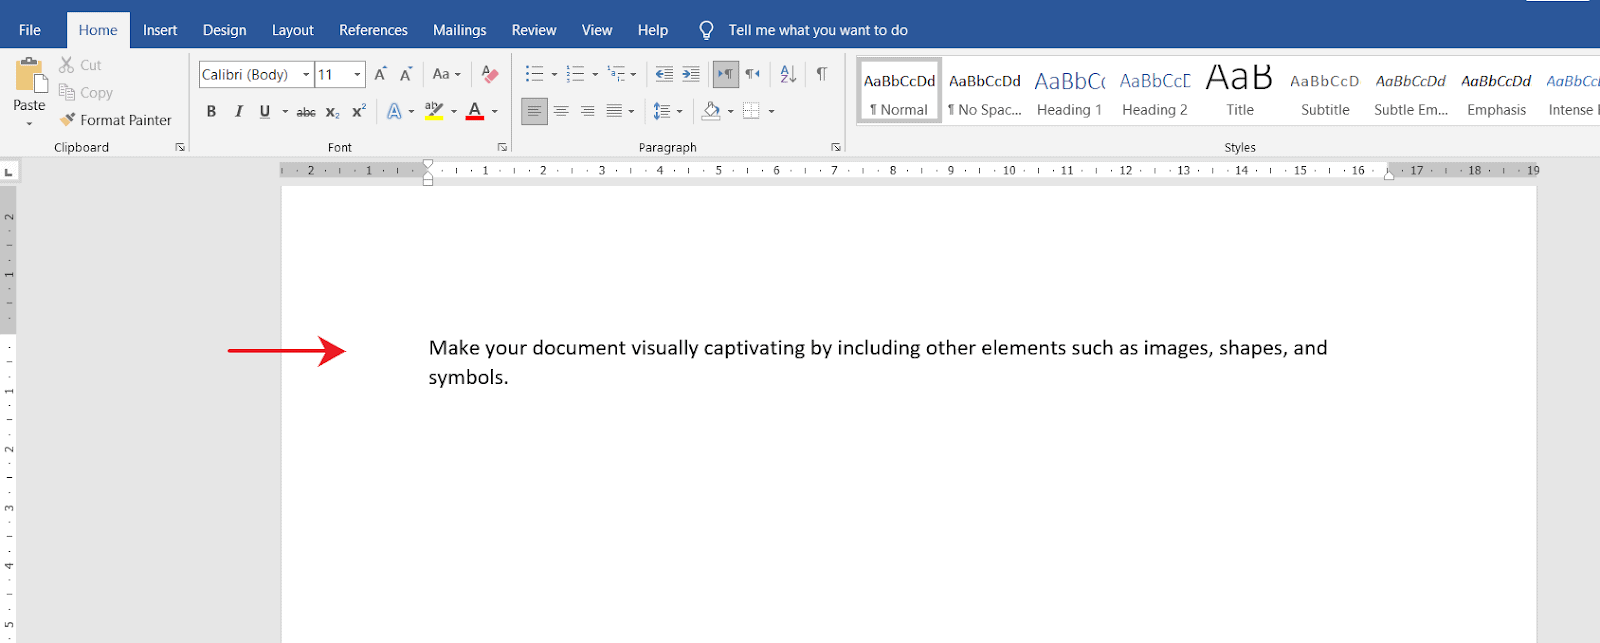The height and width of the screenshot is (643, 1600).
Task: Increase paragraph indent
Action: pos(691,74)
